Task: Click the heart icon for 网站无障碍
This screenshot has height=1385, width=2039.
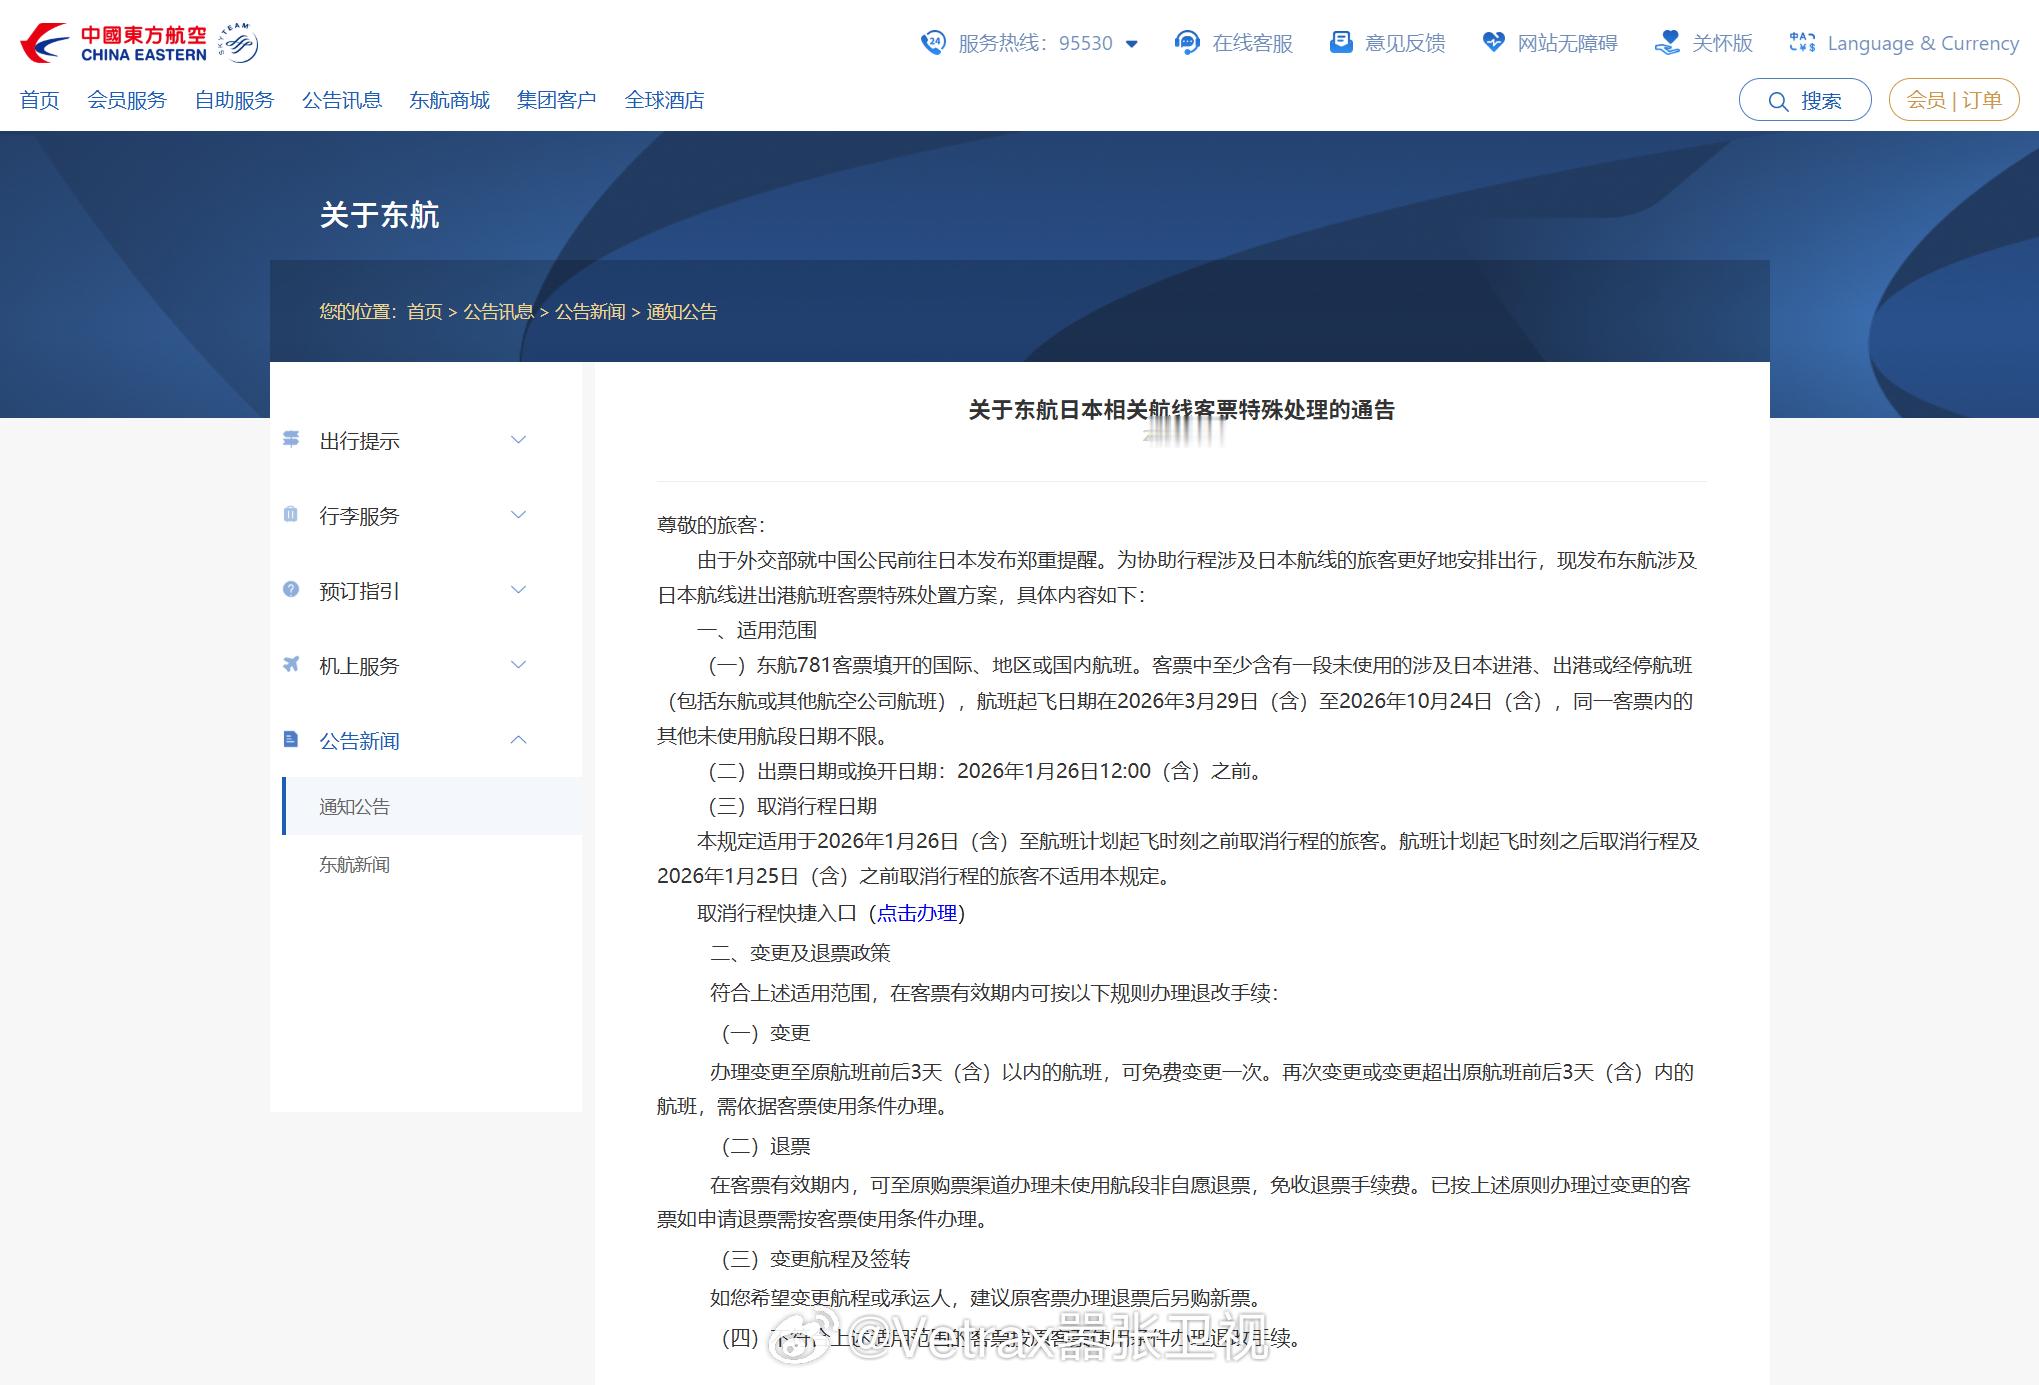Action: tap(1493, 42)
